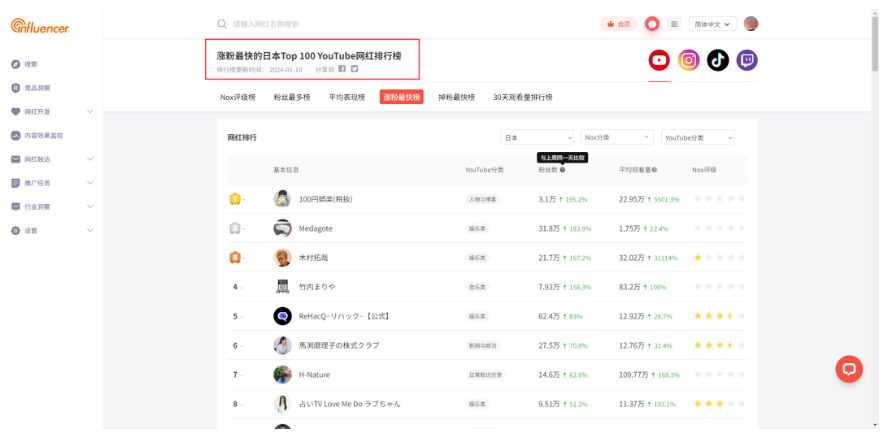
Task: Open the 竹内まりや channel link
Action: click(317, 287)
